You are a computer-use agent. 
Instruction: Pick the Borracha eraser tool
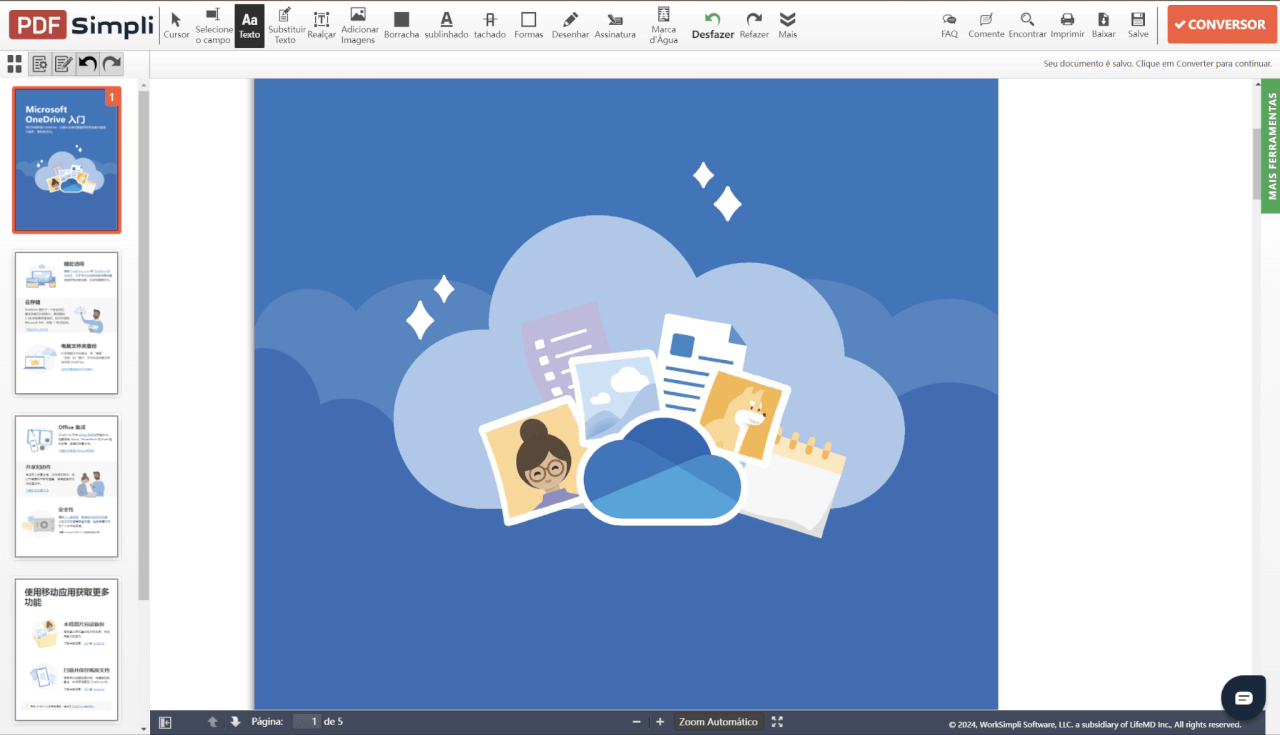[402, 25]
